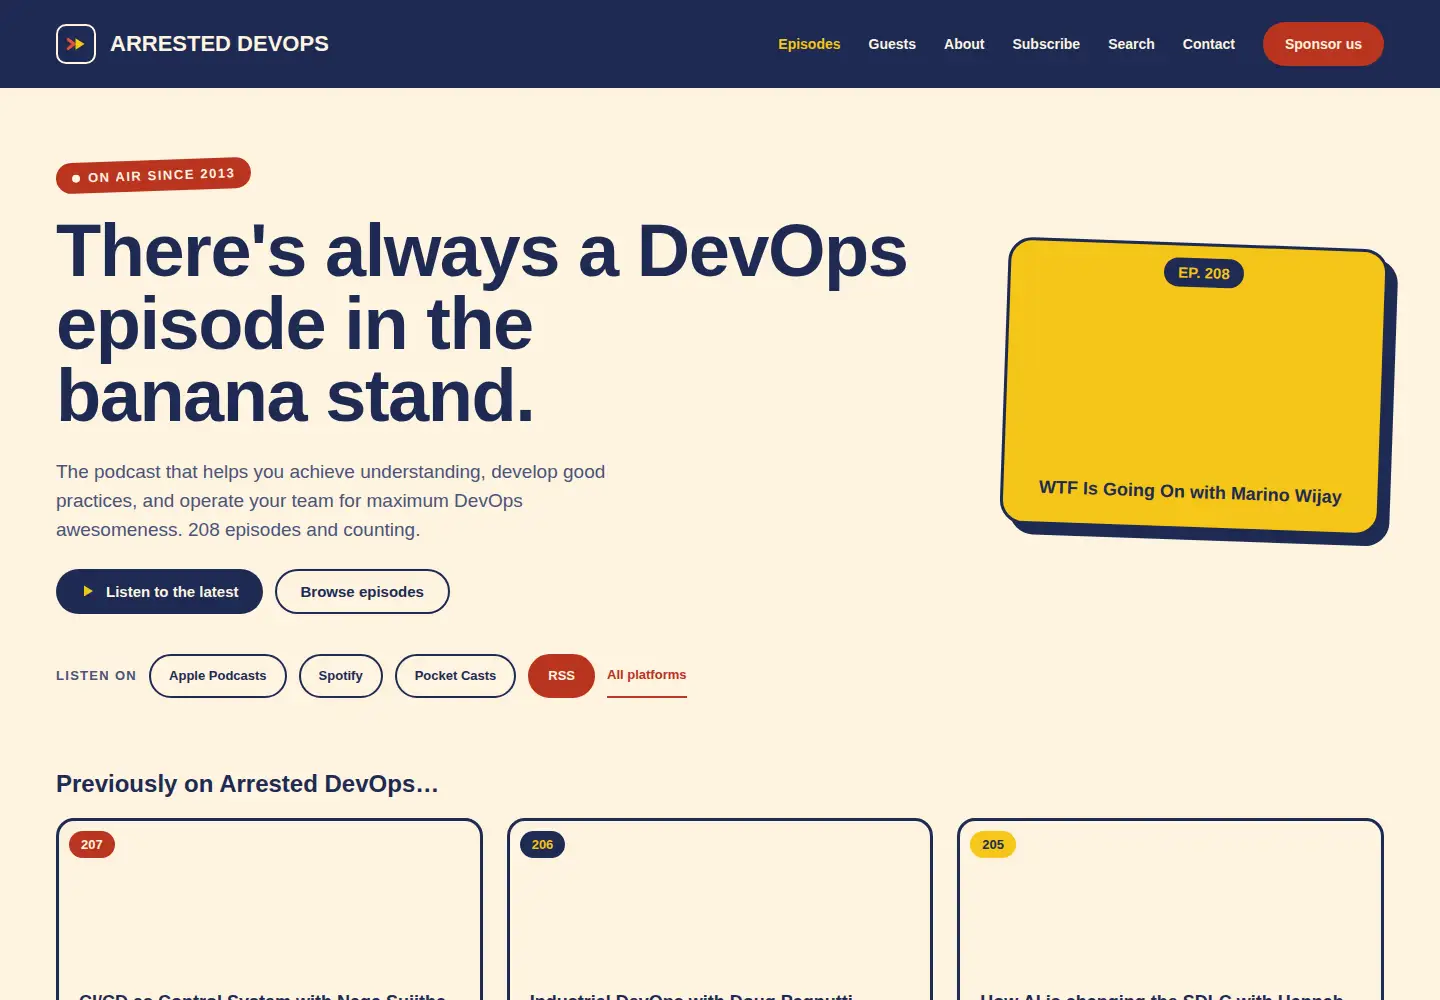Viewport: 1440px width, 1000px height.
Task: Open episode 205 card
Action: (x=1170, y=909)
